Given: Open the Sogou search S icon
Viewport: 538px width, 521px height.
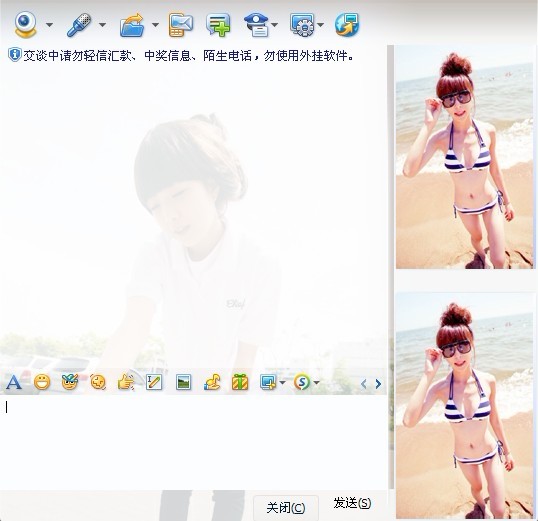Looking at the screenshot, I should pos(302,382).
